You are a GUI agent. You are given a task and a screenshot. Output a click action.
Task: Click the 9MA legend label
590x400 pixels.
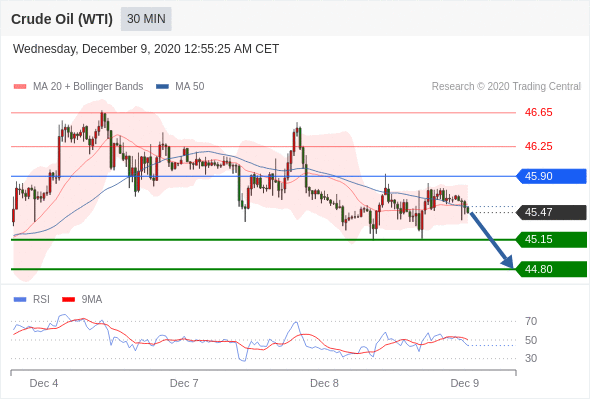tap(92, 300)
